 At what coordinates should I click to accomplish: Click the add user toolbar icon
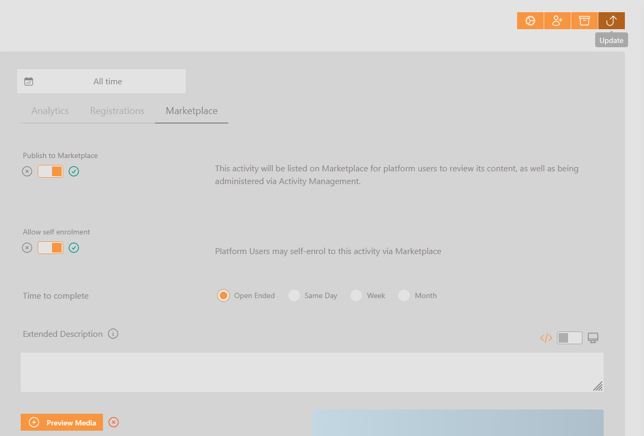coord(557,21)
